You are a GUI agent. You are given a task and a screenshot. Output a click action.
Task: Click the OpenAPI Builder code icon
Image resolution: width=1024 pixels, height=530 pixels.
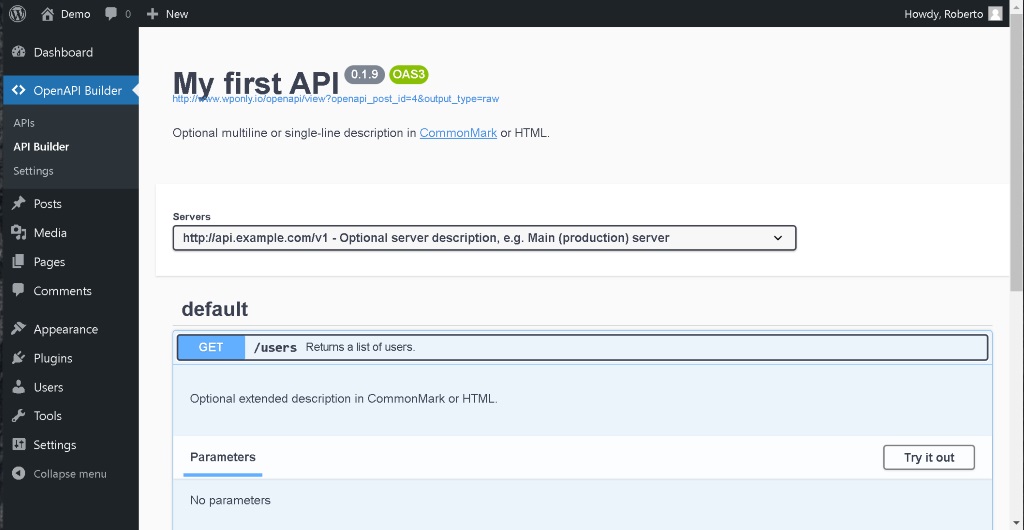[18, 90]
